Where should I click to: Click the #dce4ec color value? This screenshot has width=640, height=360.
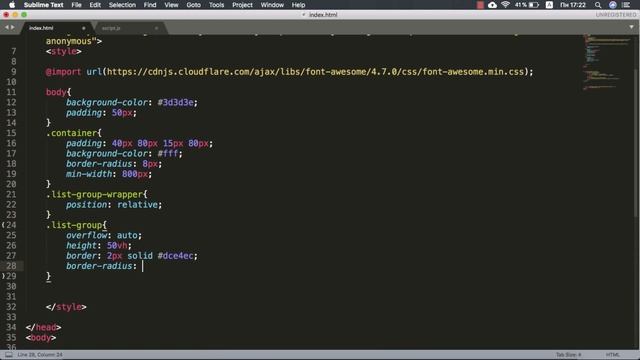[x=176, y=256]
